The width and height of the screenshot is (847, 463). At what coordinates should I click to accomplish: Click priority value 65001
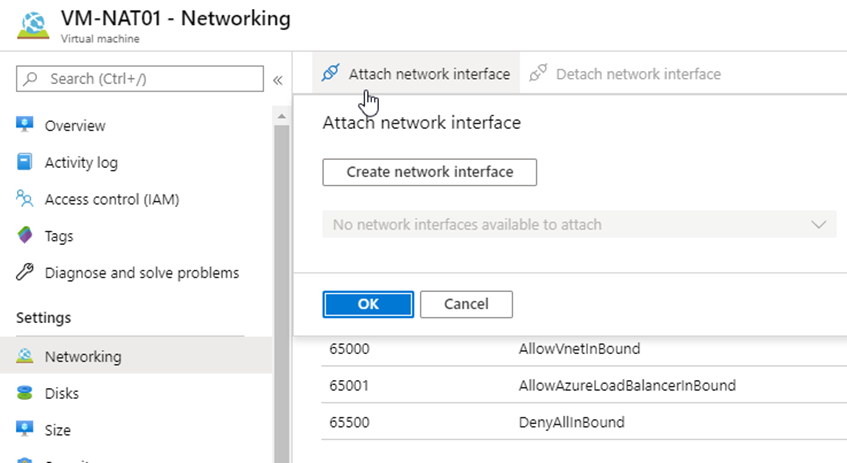(349, 385)
